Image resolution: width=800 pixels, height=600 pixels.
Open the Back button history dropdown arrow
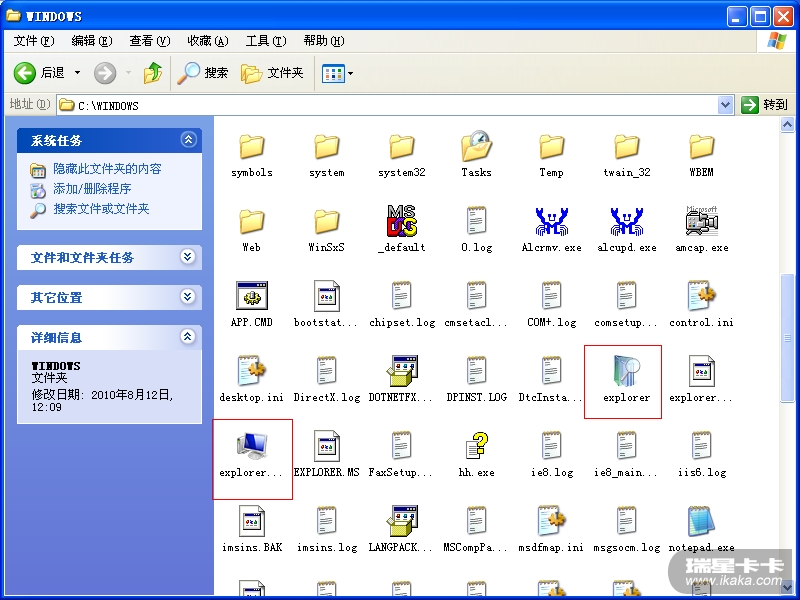78,73
